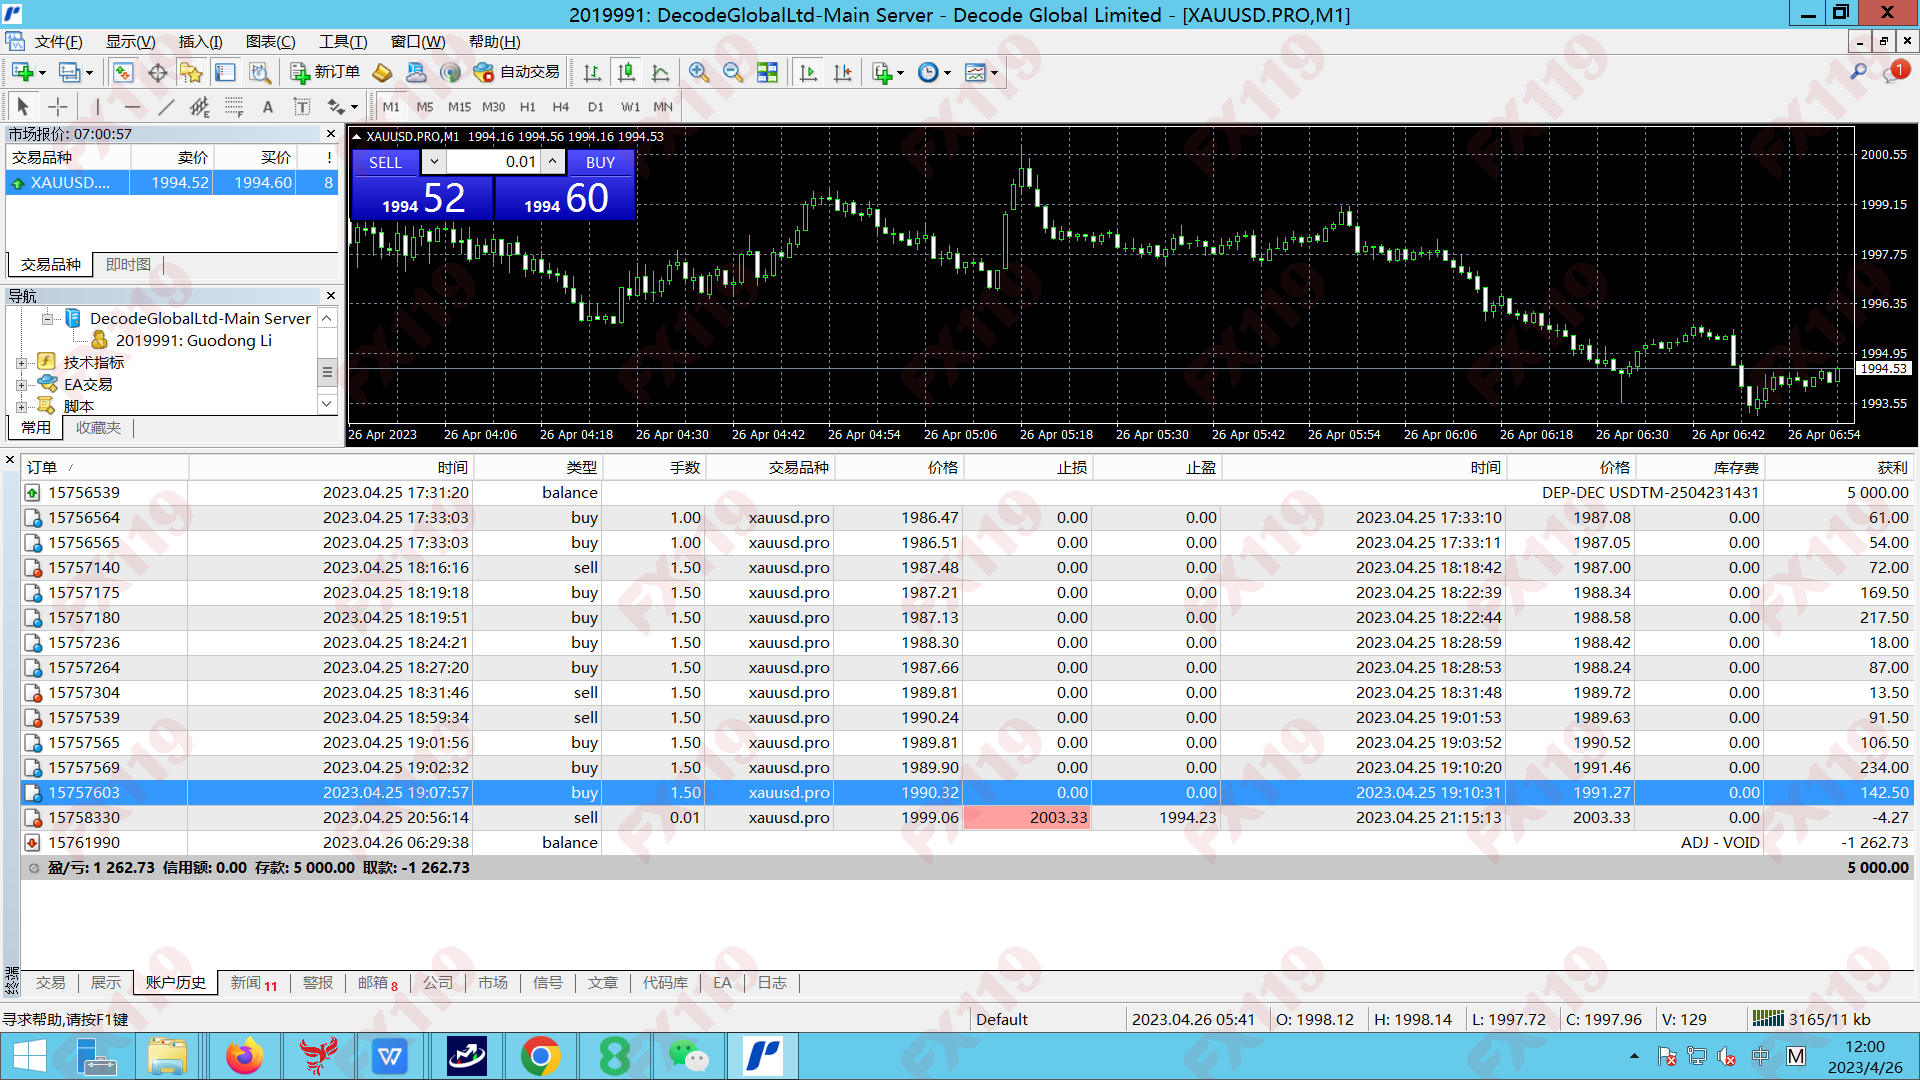Switch timeframe to H1

point(527,107)
